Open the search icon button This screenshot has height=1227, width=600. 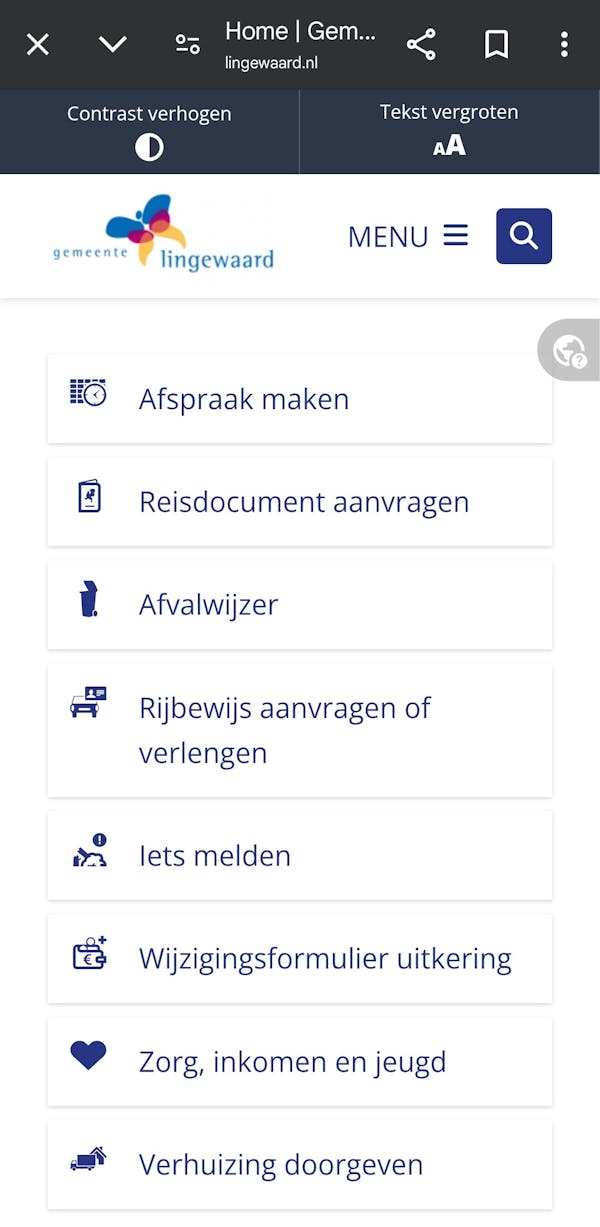click(523, 236)
